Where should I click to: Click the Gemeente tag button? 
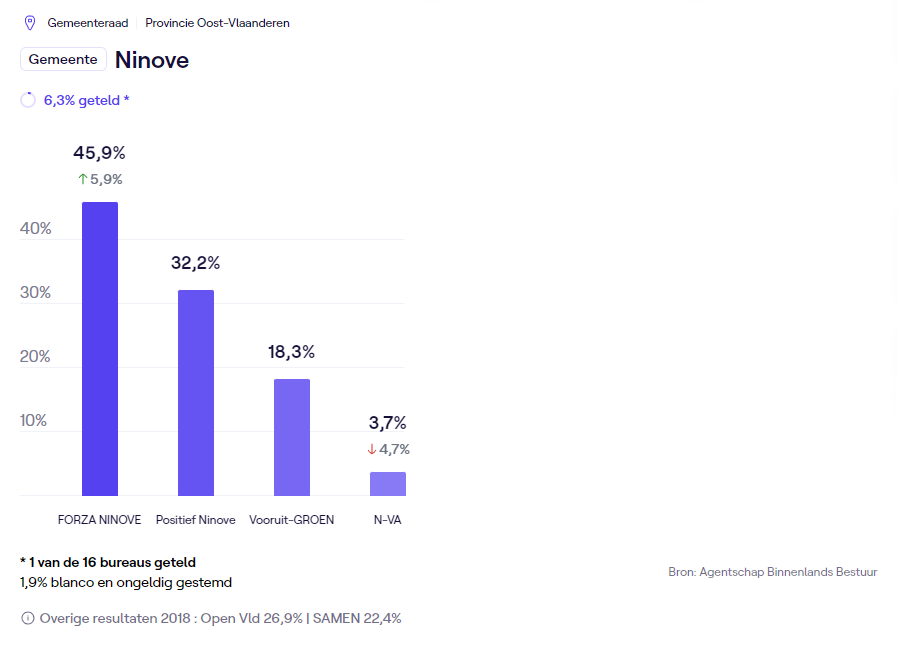point(63,59)
